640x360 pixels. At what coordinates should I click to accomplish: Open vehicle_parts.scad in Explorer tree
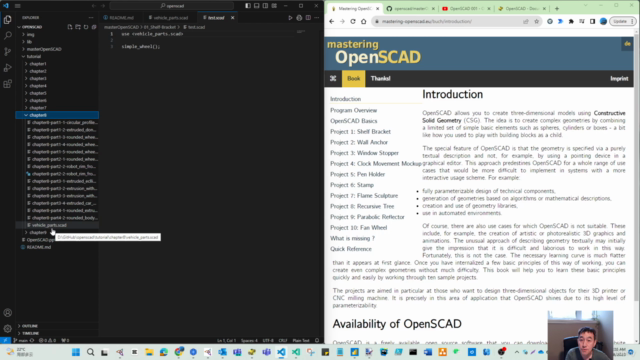coord(49,225)
